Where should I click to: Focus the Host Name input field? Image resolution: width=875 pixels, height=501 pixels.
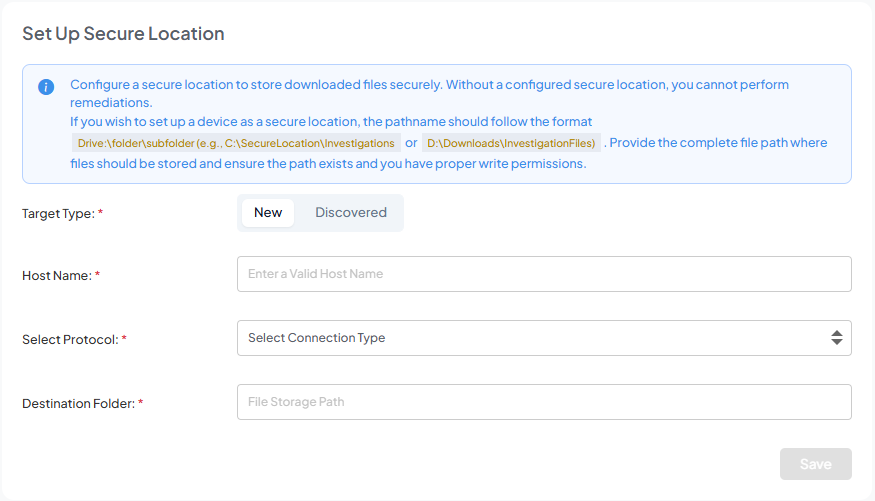click(x=543, y=274)
